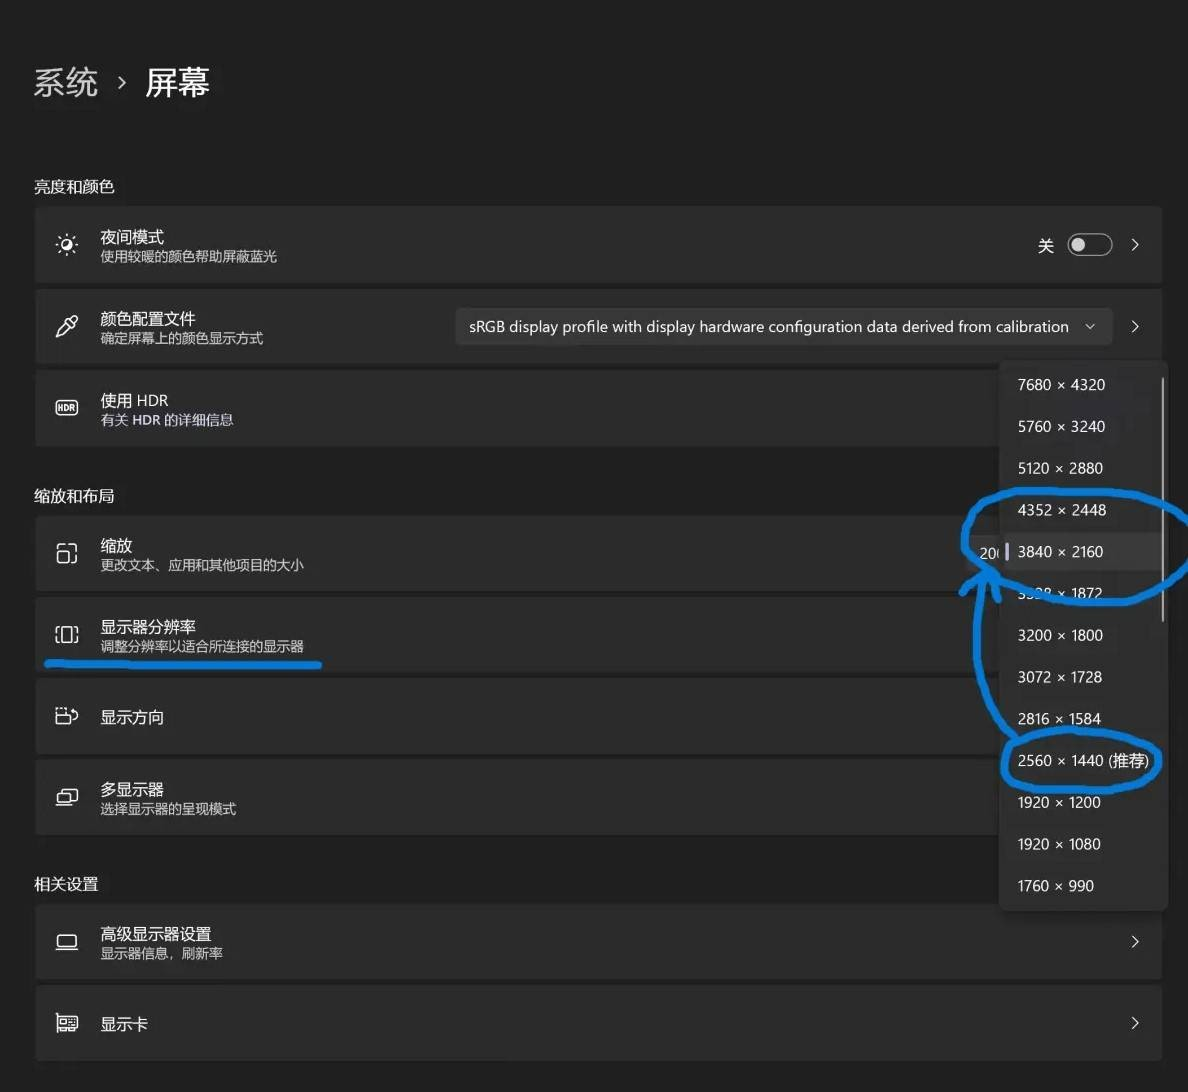
Task: Click the HDR badge icon
Action: [66, 408]
